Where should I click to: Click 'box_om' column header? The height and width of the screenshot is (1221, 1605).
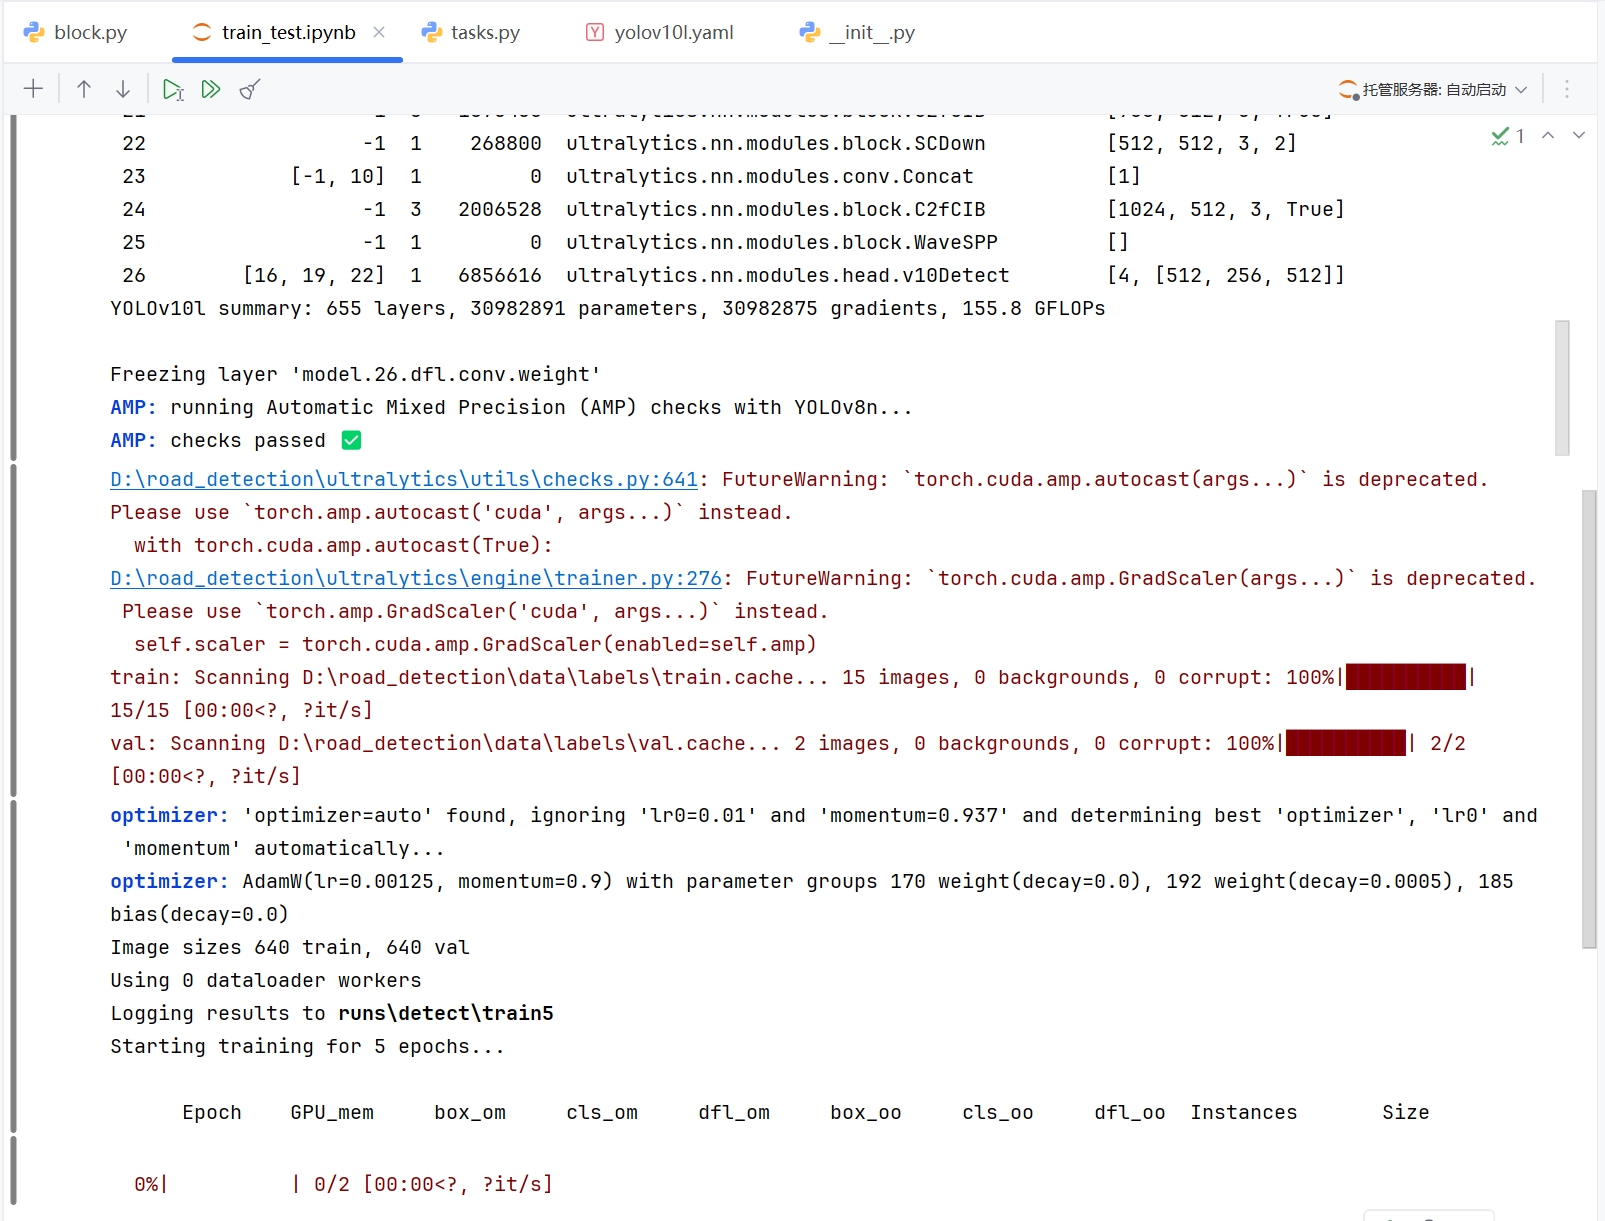[470, 1112]
